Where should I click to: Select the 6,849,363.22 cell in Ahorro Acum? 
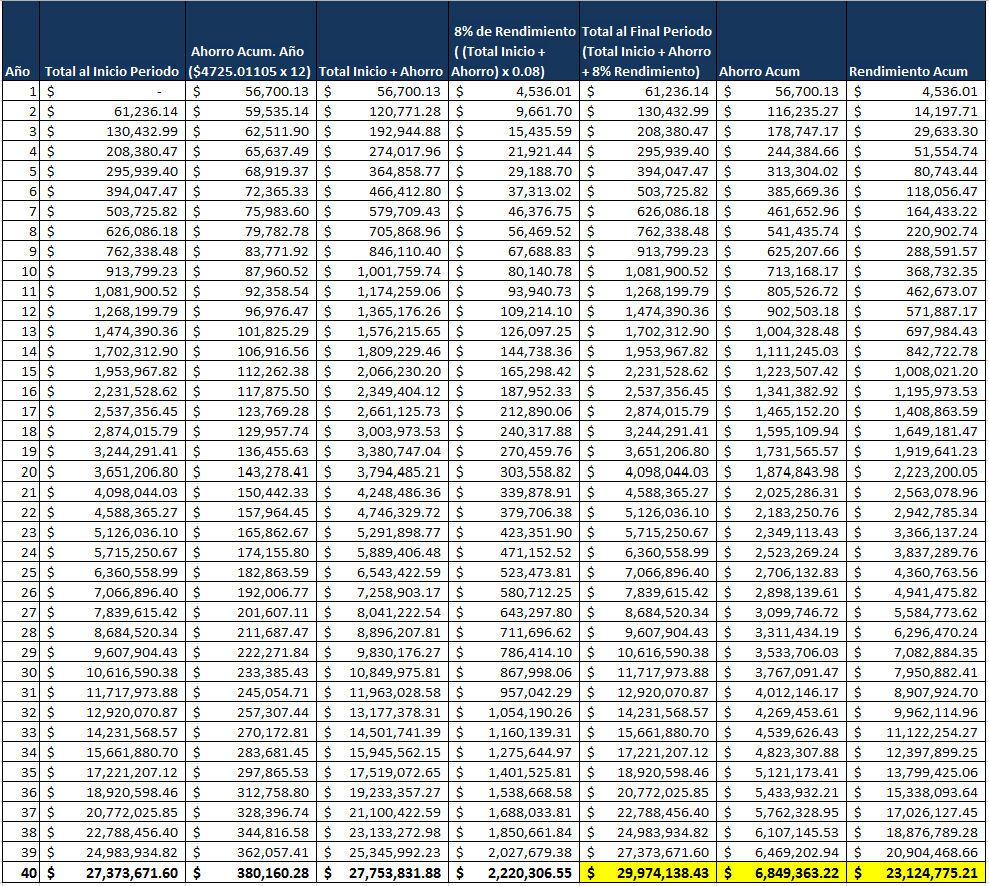(x=781, y=873)
